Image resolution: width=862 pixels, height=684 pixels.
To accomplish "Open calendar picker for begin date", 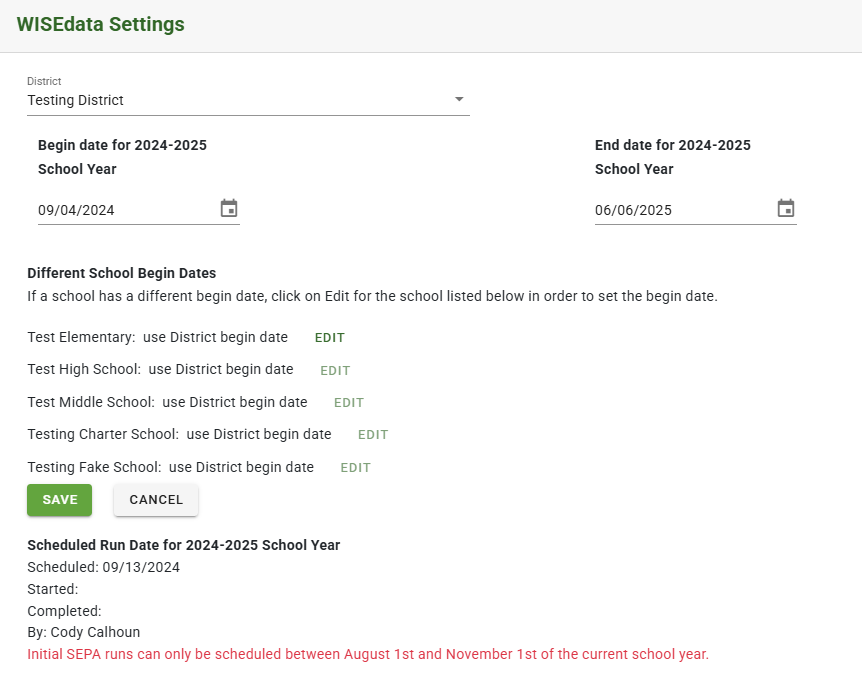I will 229,208.
